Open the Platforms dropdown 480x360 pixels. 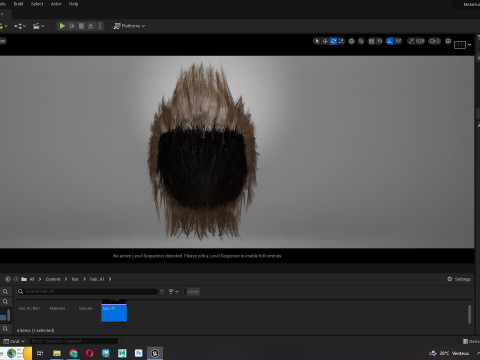(129, 26)
